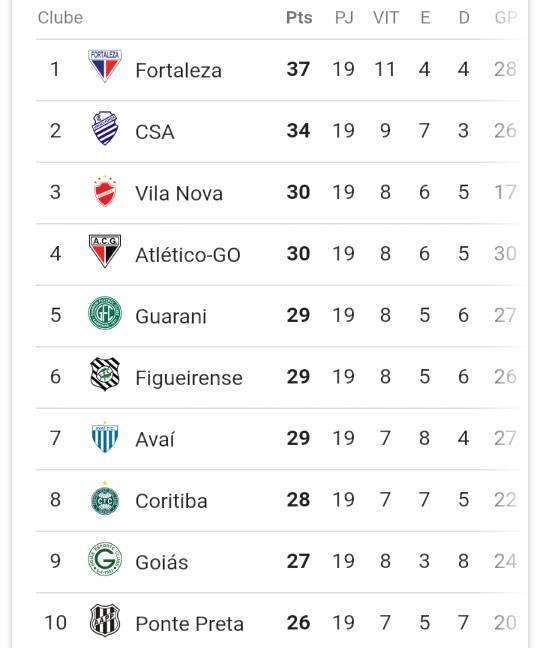Sort by the Pts column header
The height and width of the screenshot is (648, 540).
pos(299,18)
